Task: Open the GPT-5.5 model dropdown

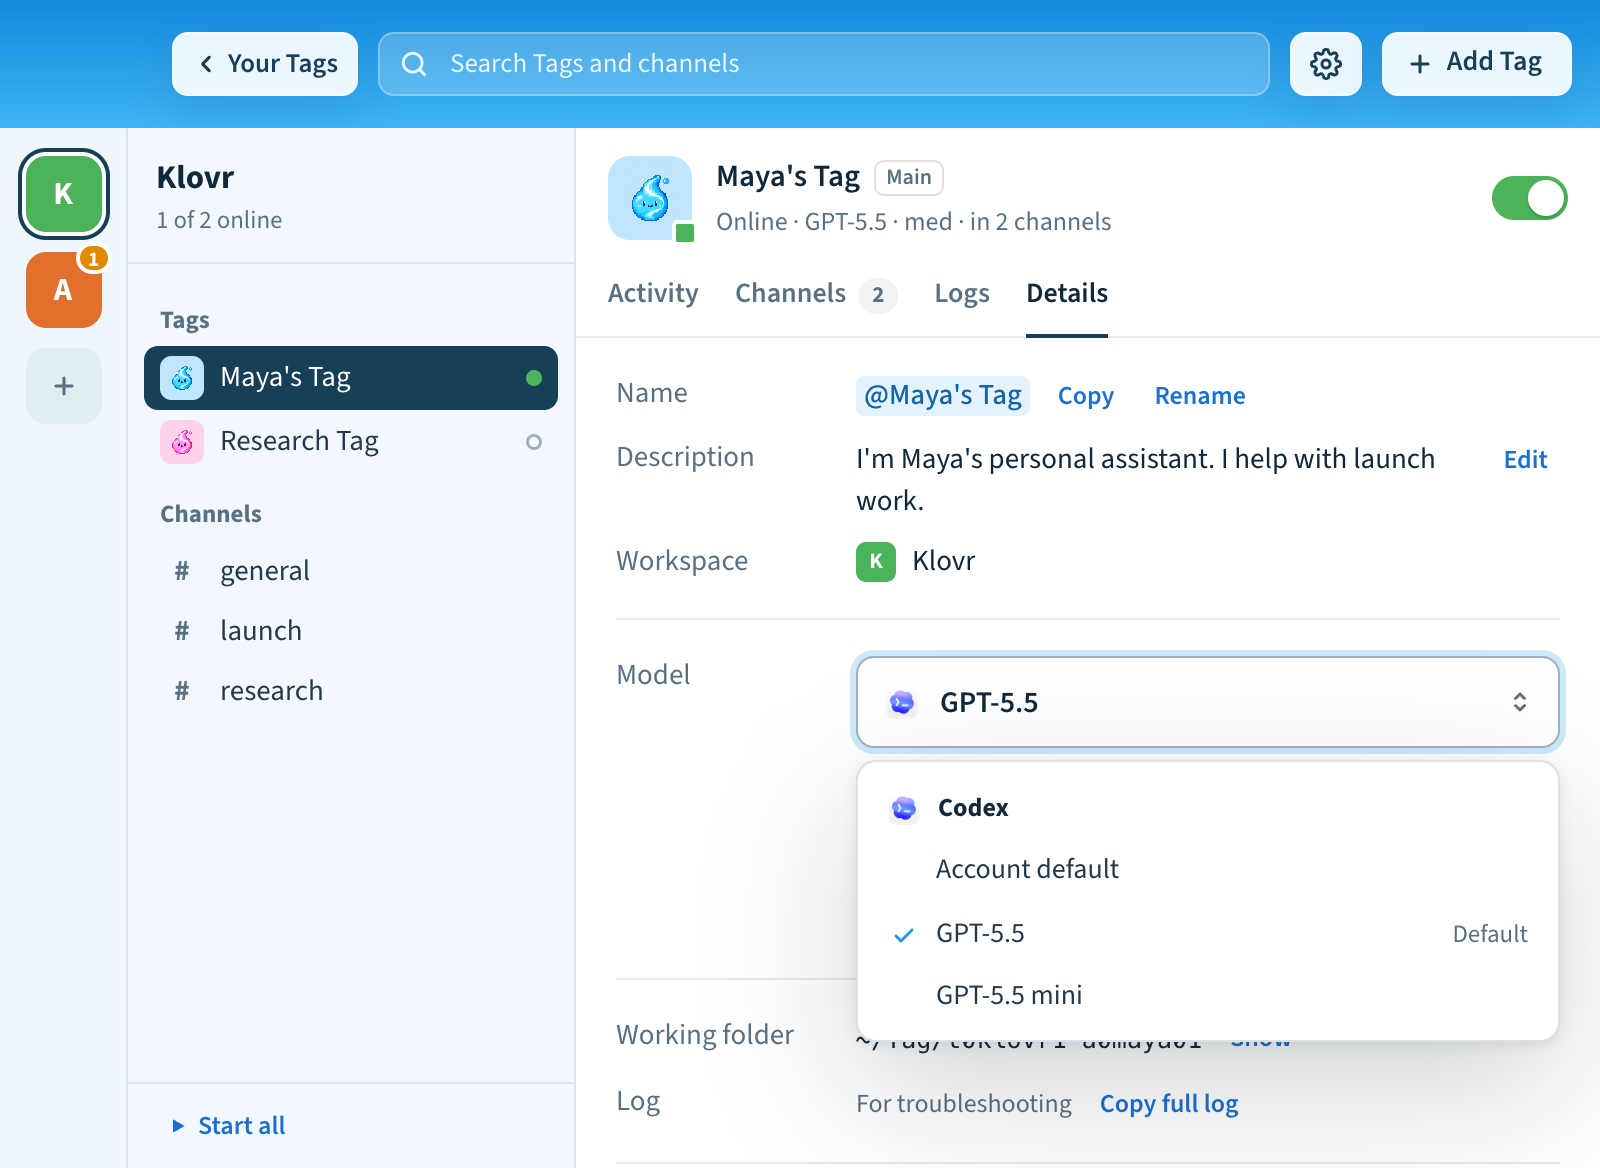Action: click(1208, 702)
